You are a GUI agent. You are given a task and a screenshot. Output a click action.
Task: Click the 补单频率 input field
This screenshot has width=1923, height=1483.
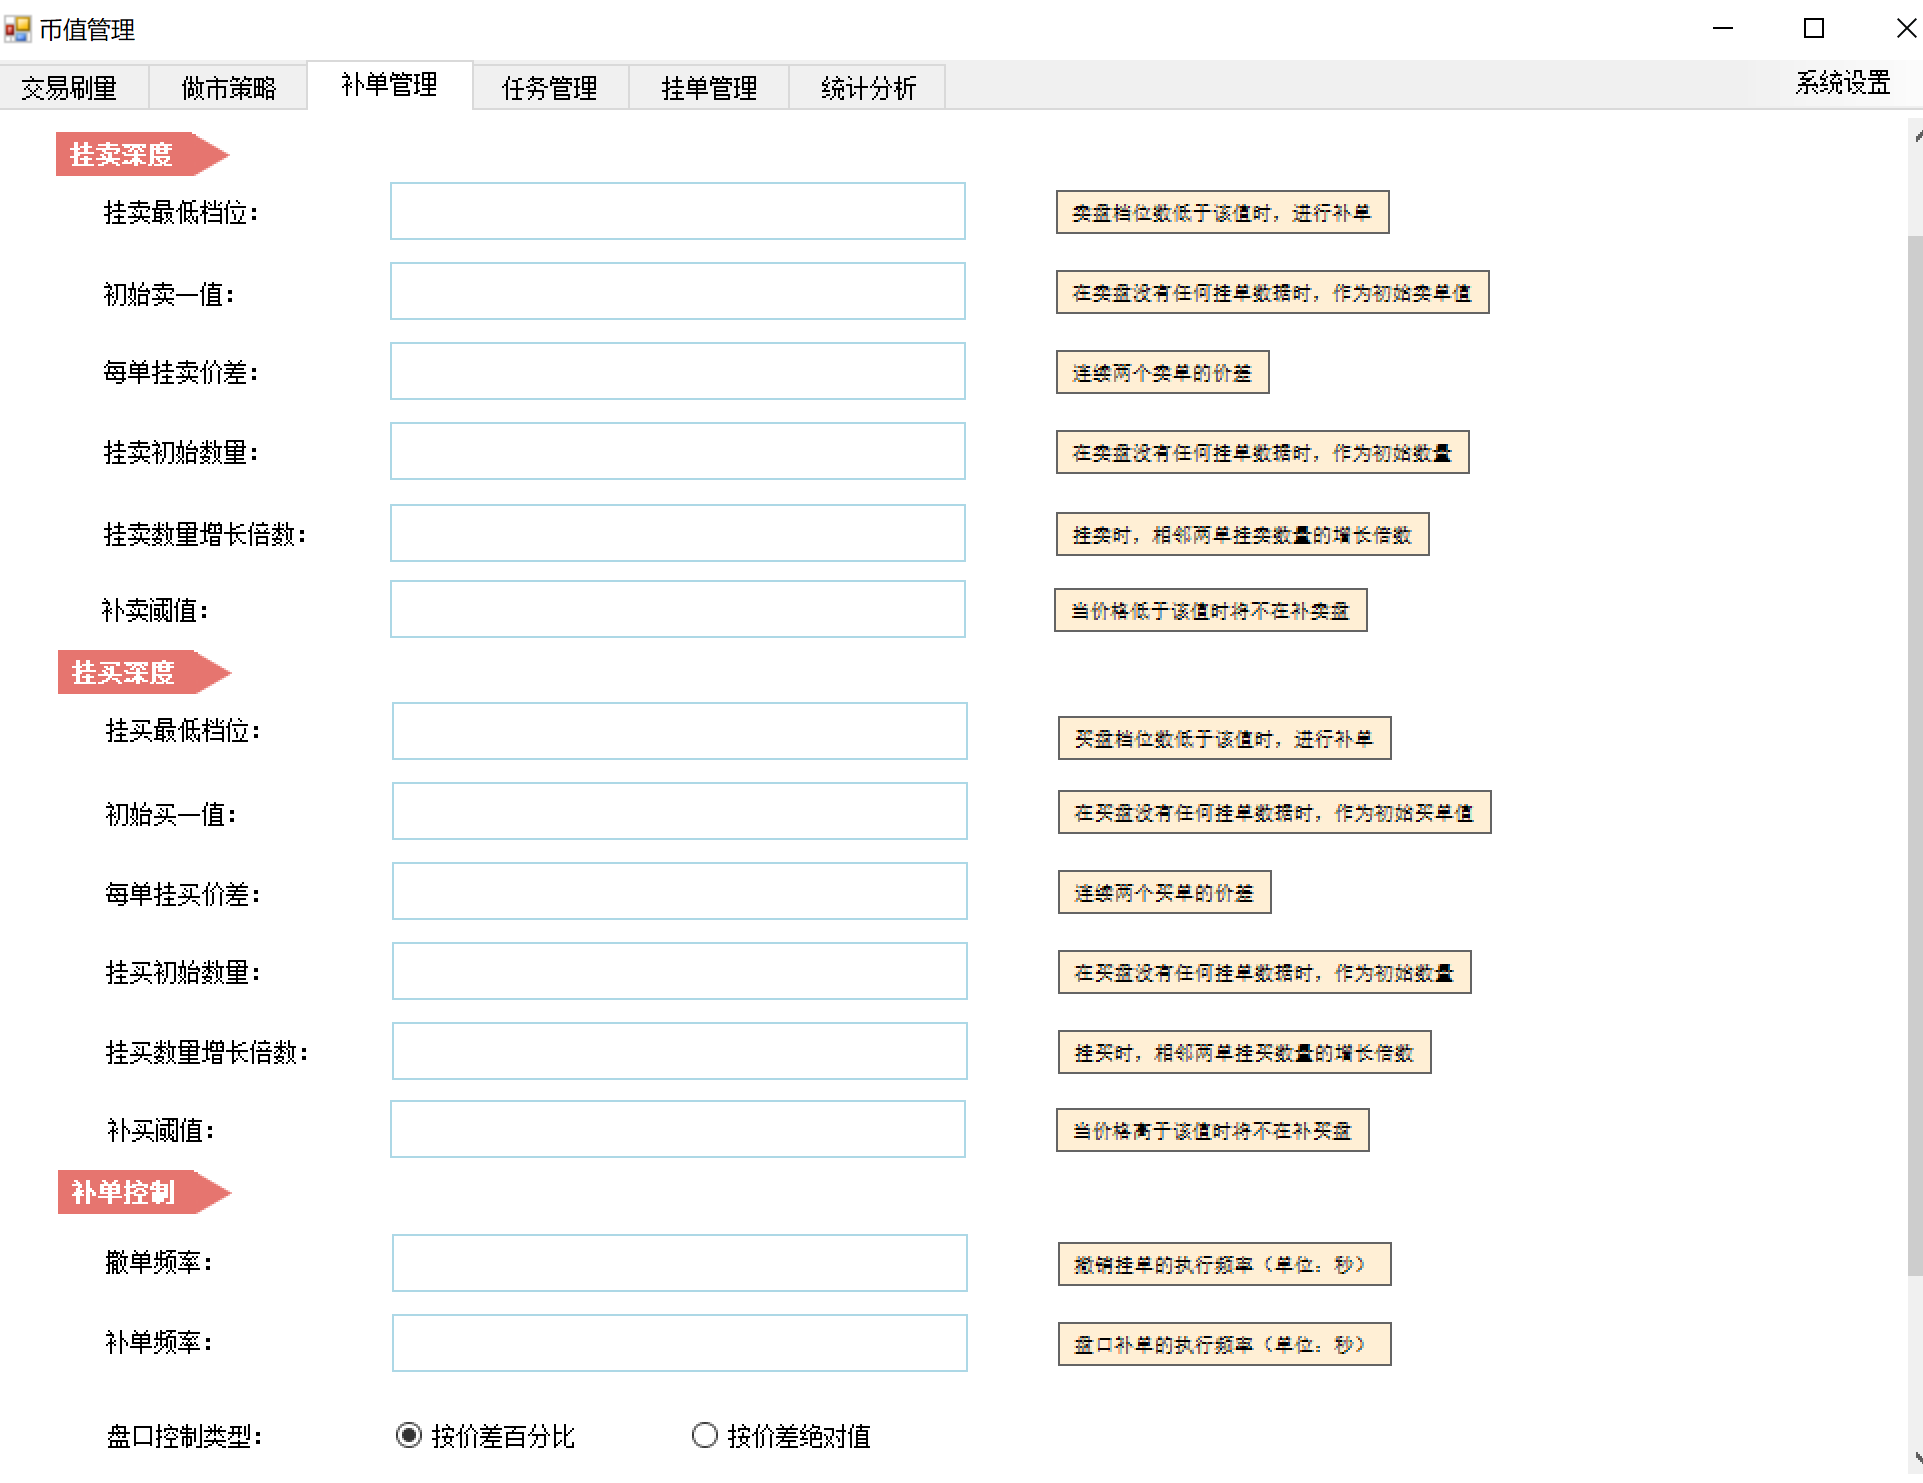(680, 1343)
